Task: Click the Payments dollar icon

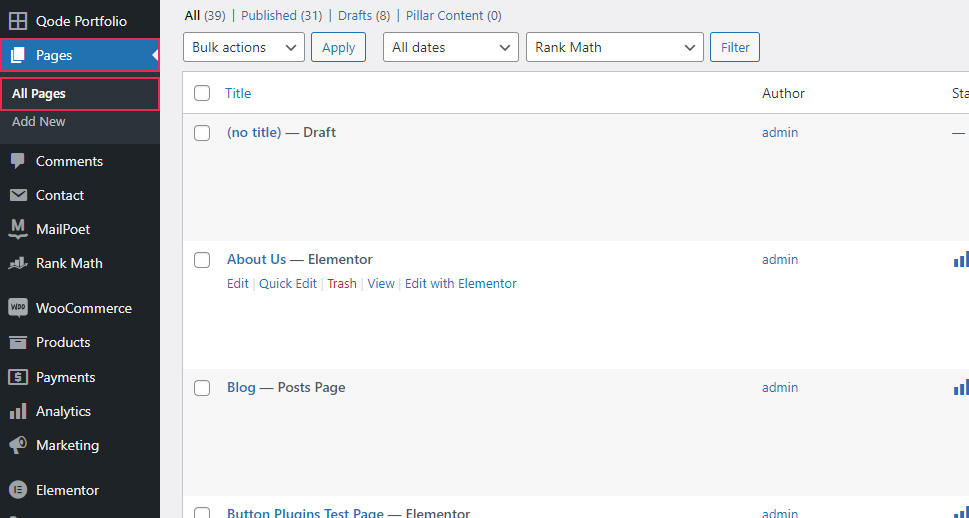Action: point(18,377)
